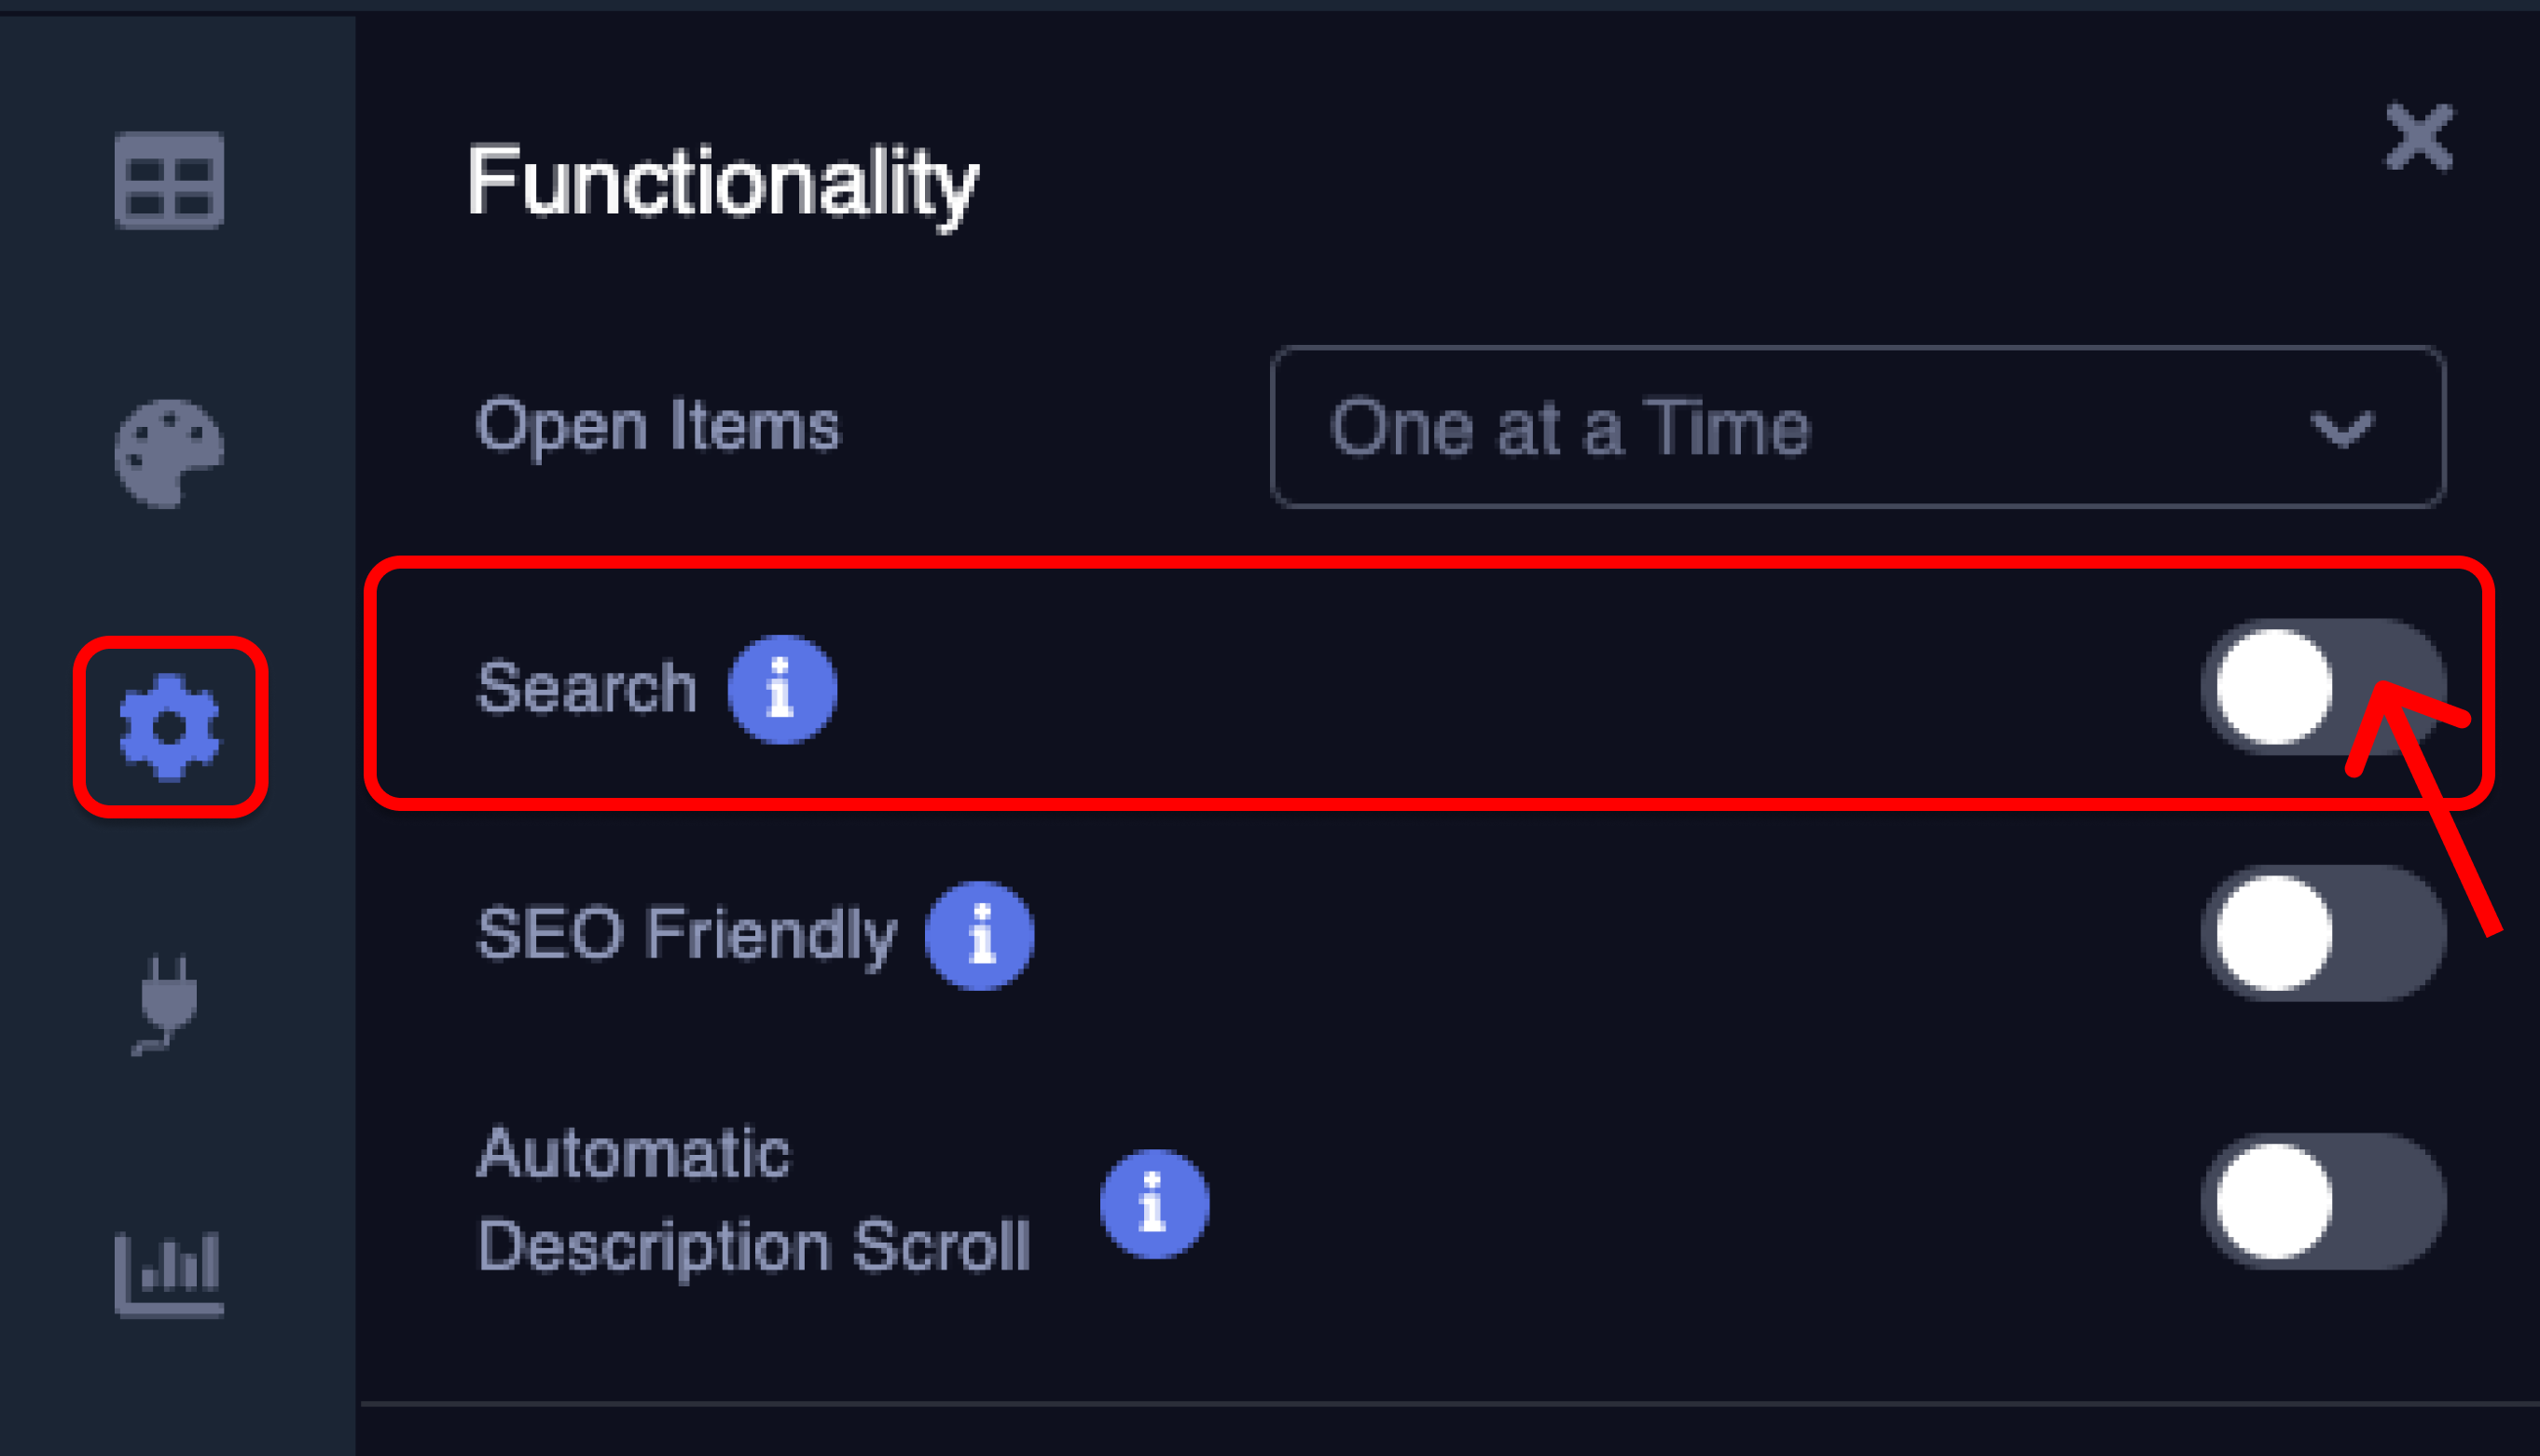2540x1456 pixels.
Task: Click the chevron arrow in Open Items dropdown
Action: tap(2342, 429)
